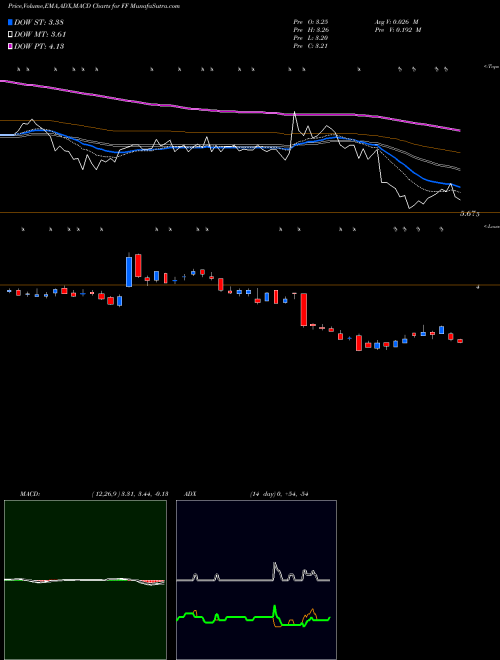Screen dimensions: 500x660
Task: Click the tallest red candle of the sharp drop
Action: point(303,309)
